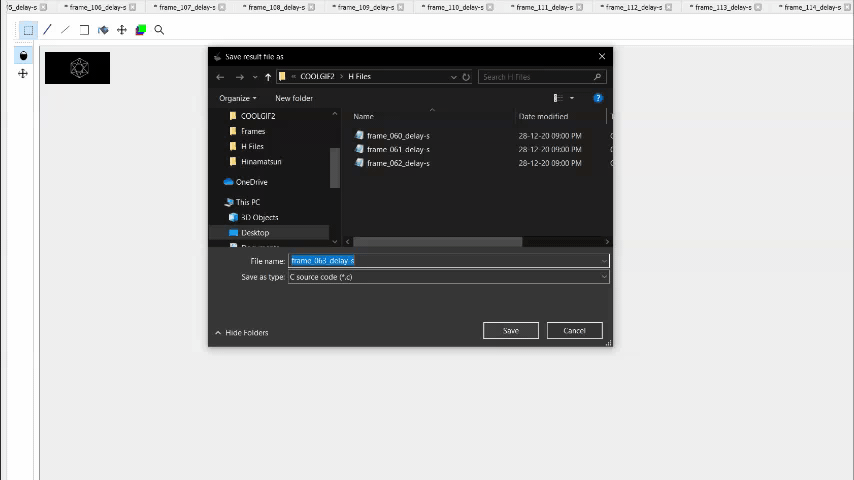Viewport: 854px width, 480px height.
Task: Open the Organize dropdown menu
Action: (238, 98)
